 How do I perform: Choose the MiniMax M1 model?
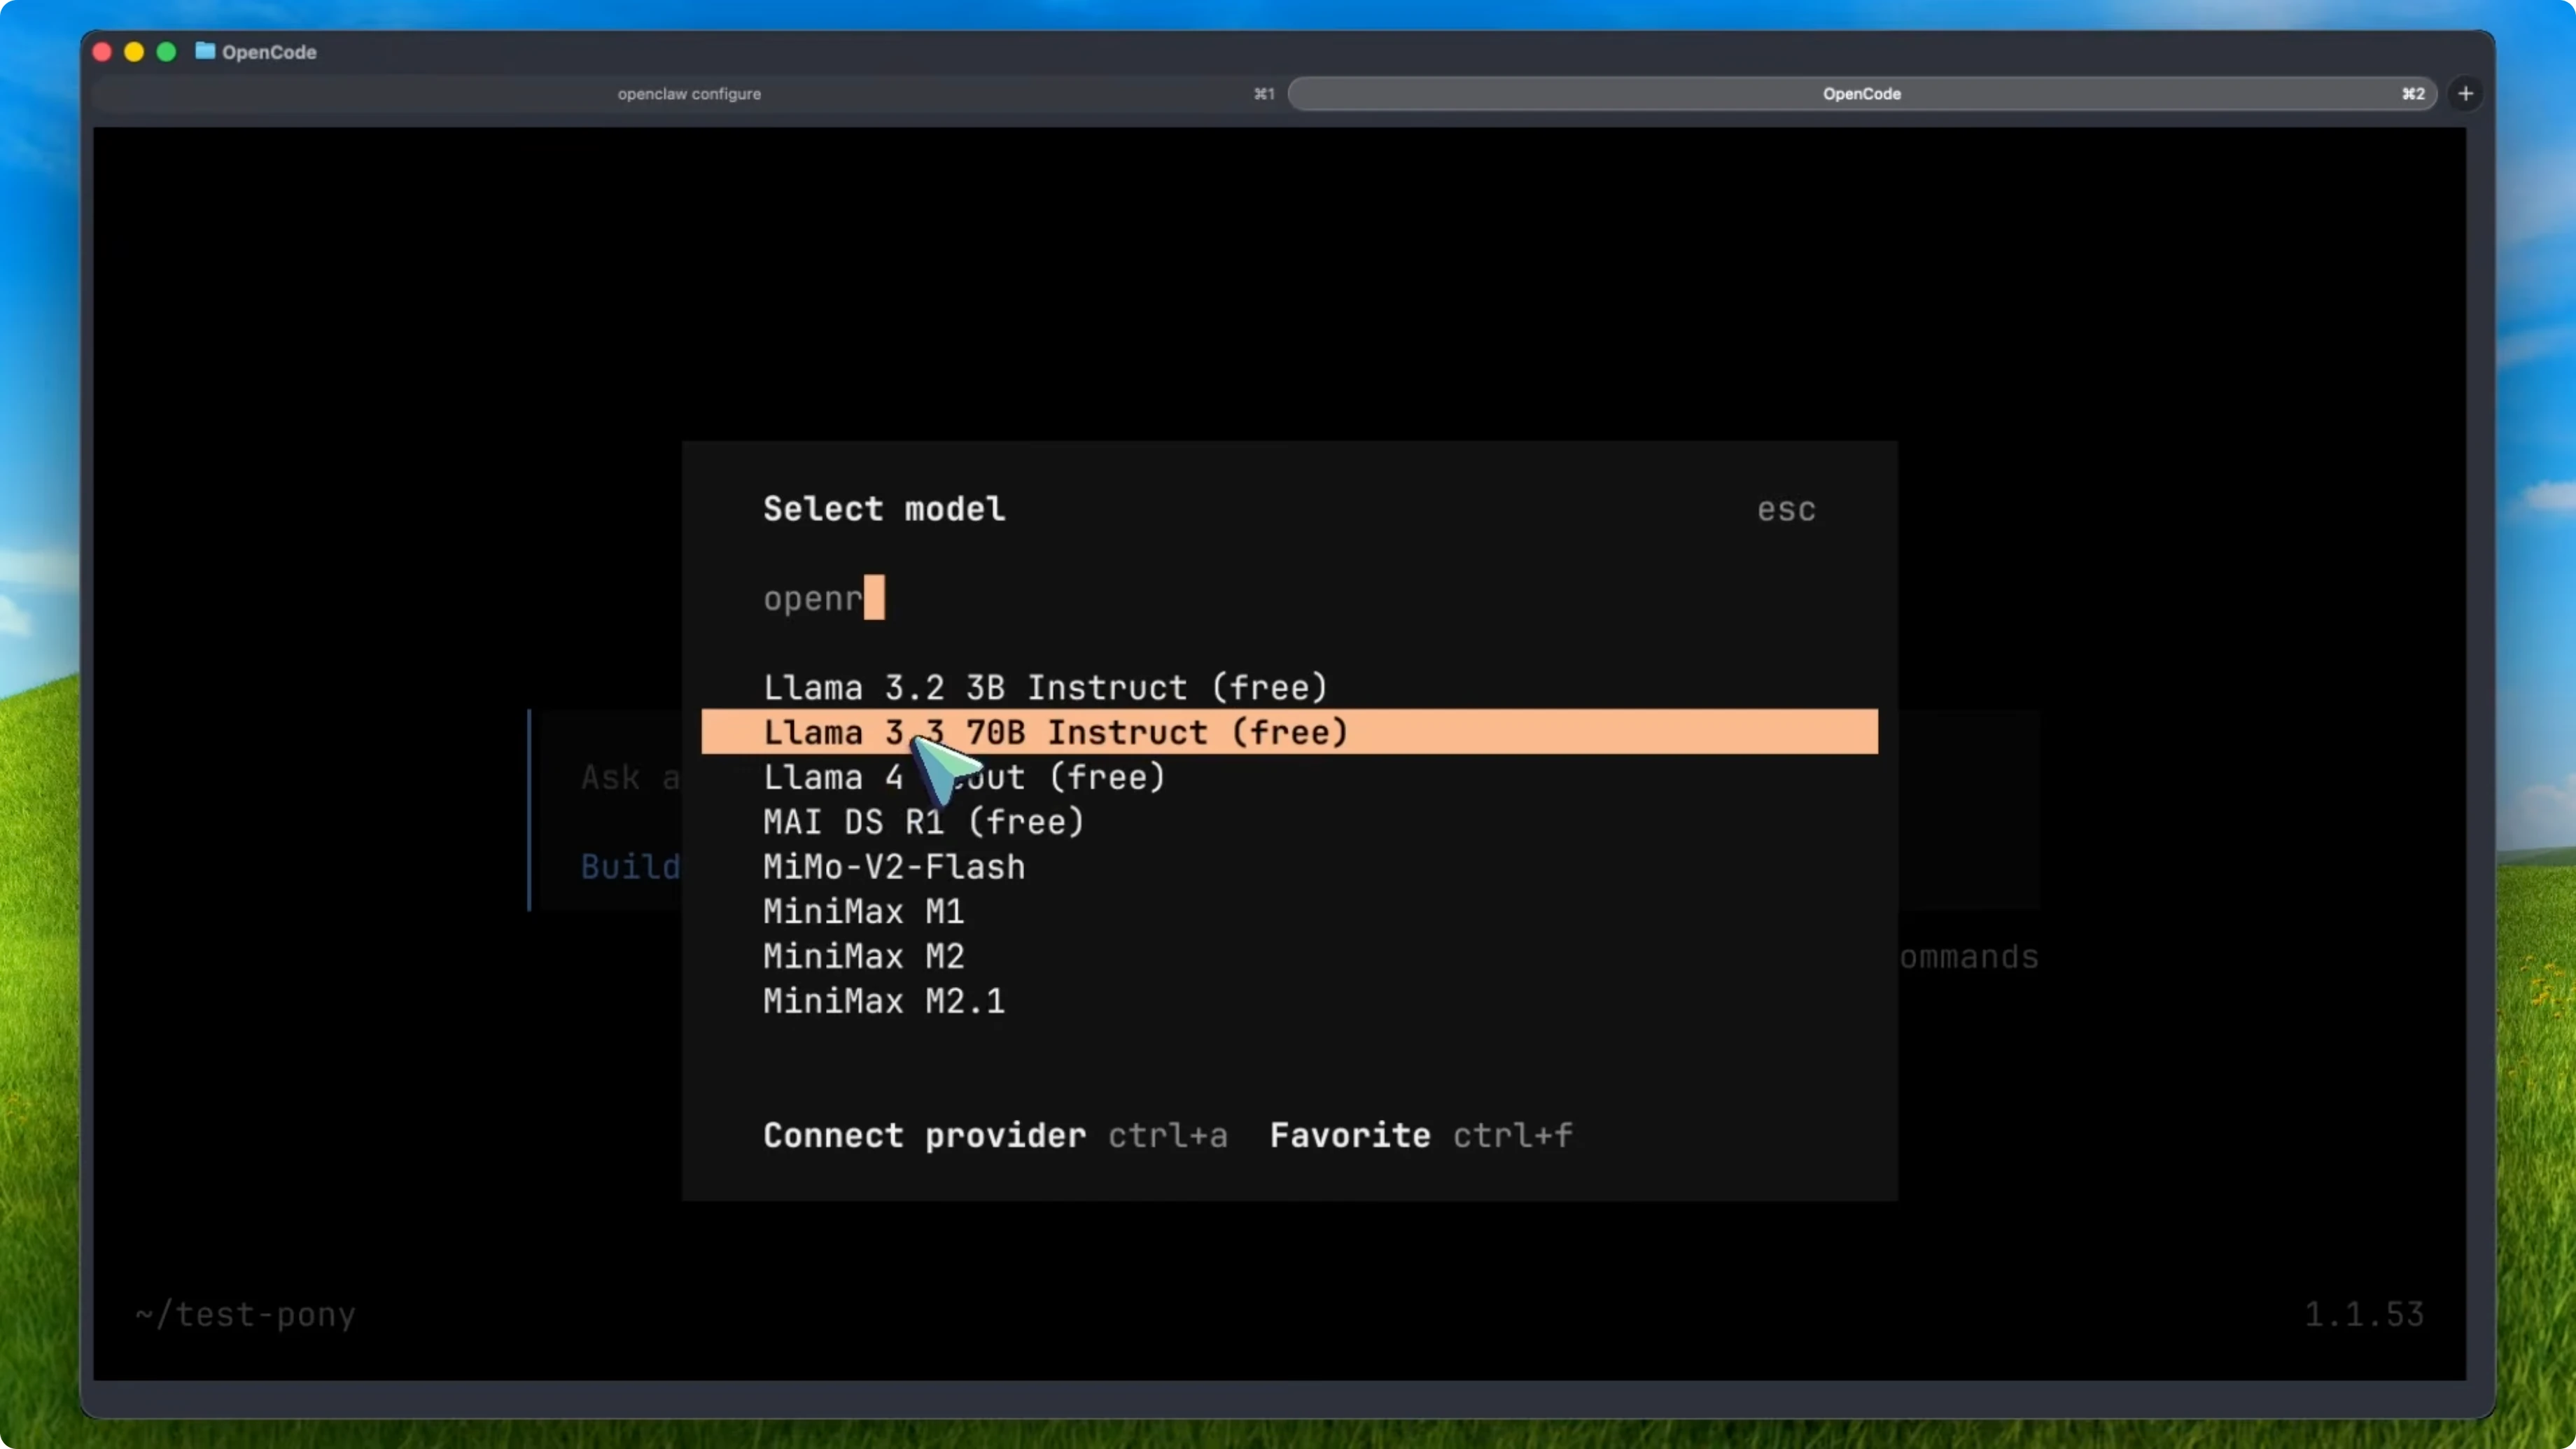(x=863, y=911)
